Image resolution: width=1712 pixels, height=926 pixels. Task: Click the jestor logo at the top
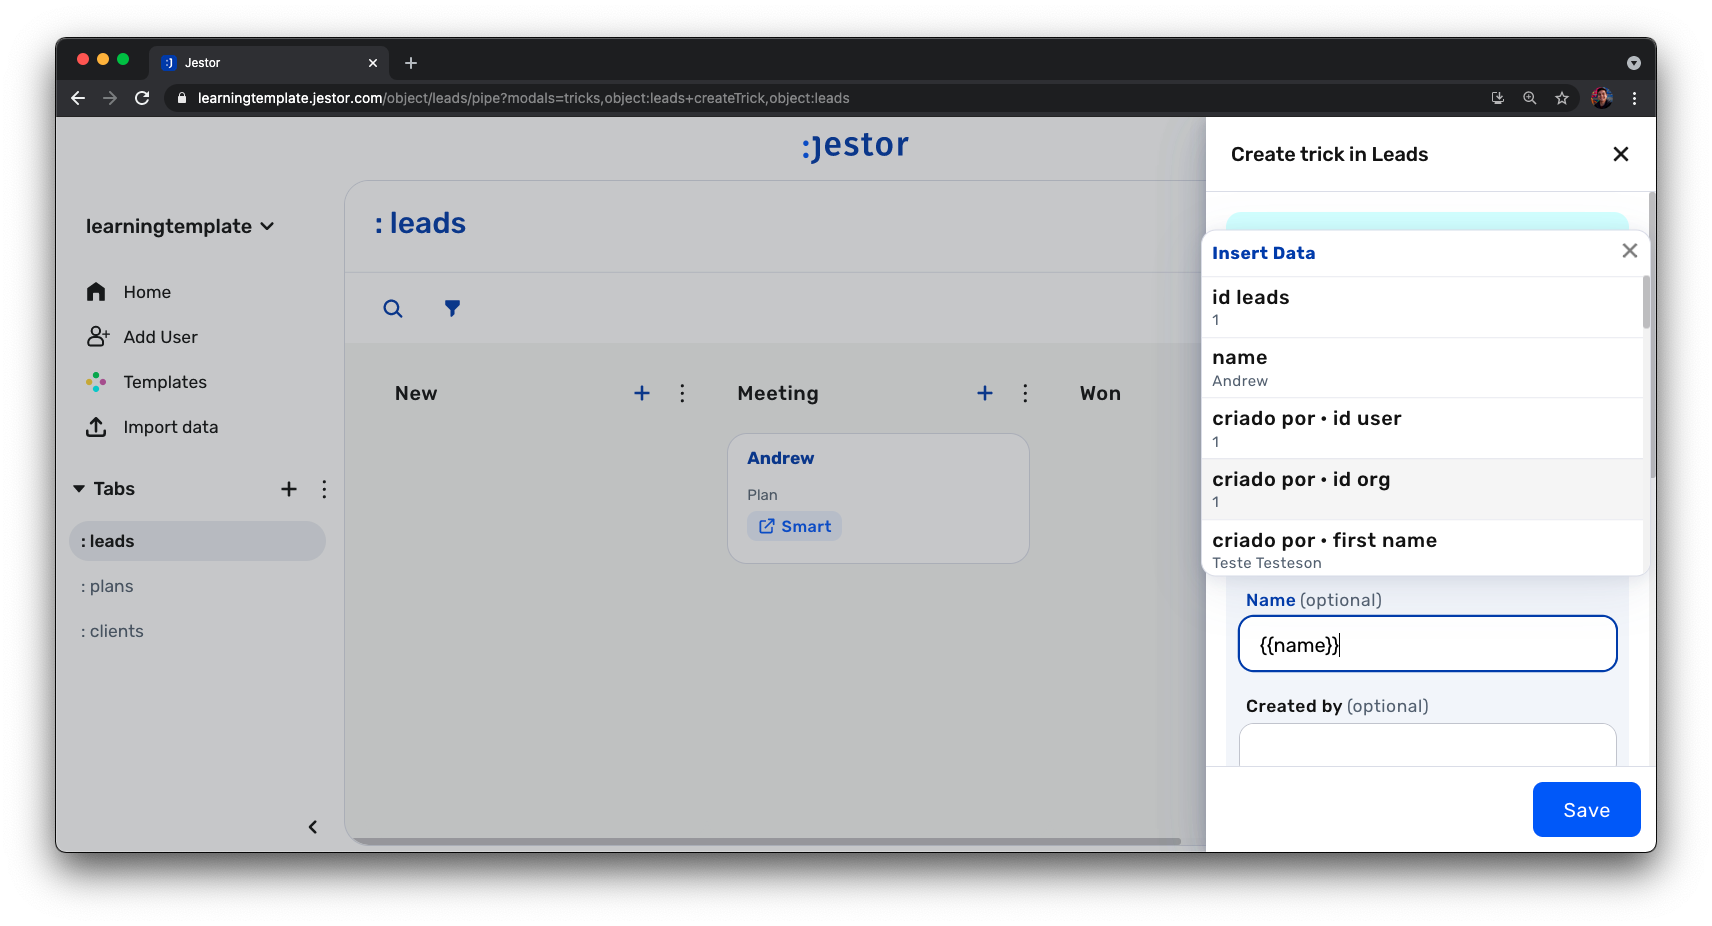coord(855,146)
